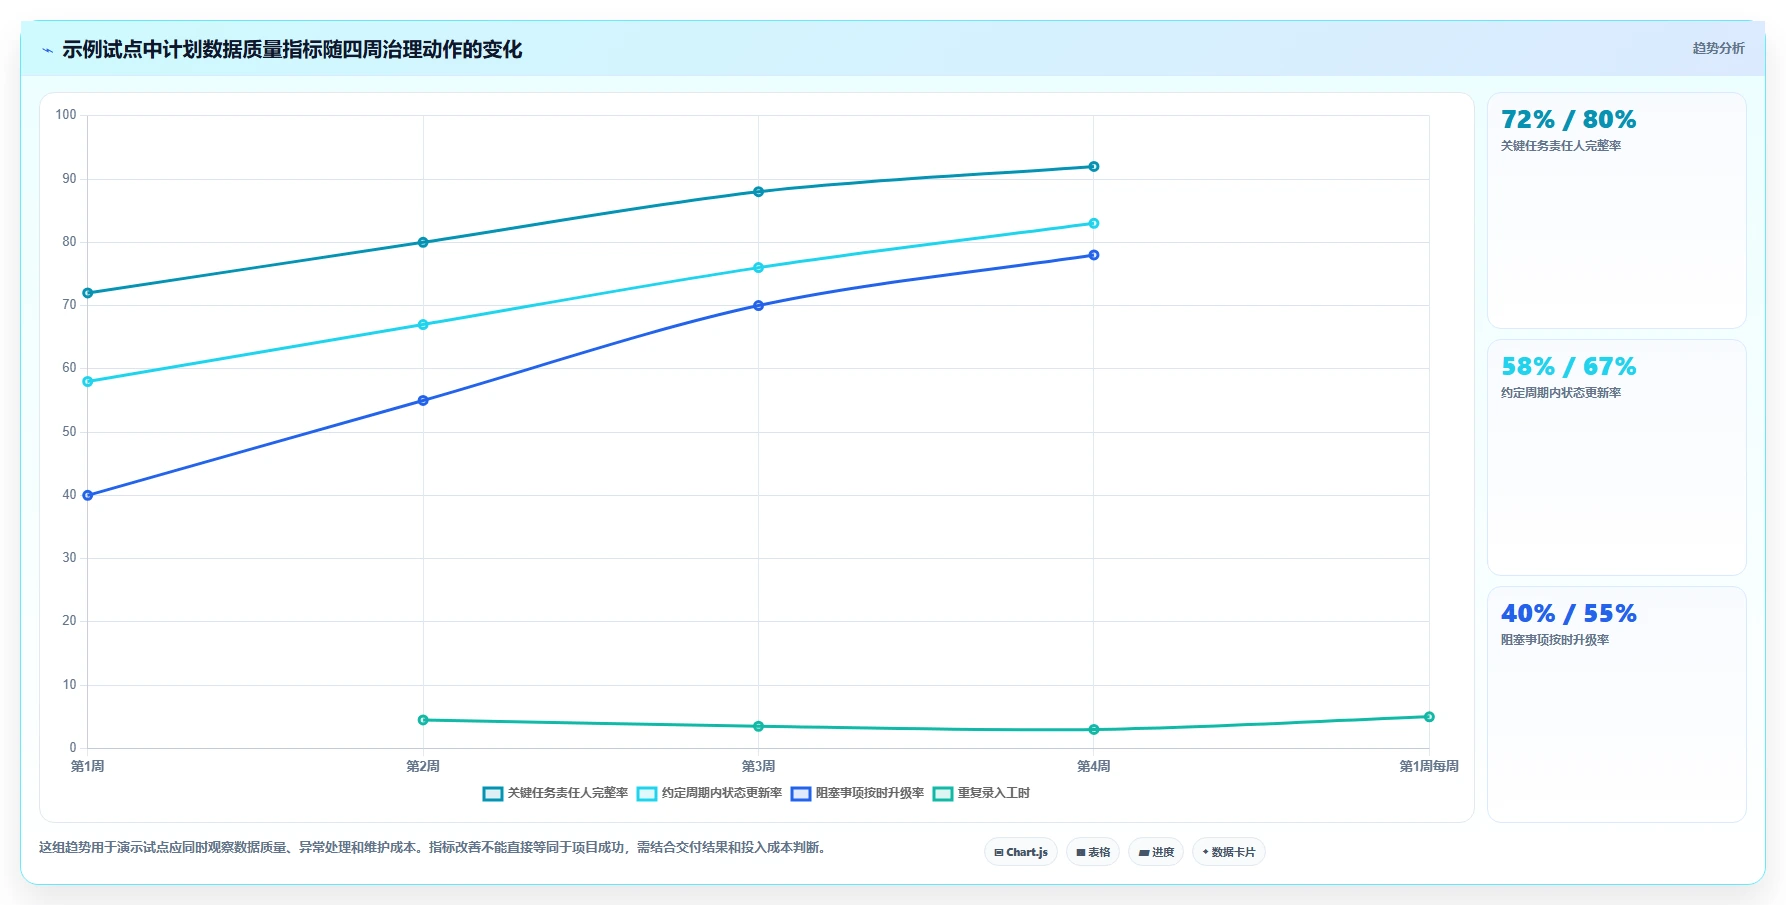
Task: Click the 72% / 80% card value
Action: click(x=1568, y=120)
